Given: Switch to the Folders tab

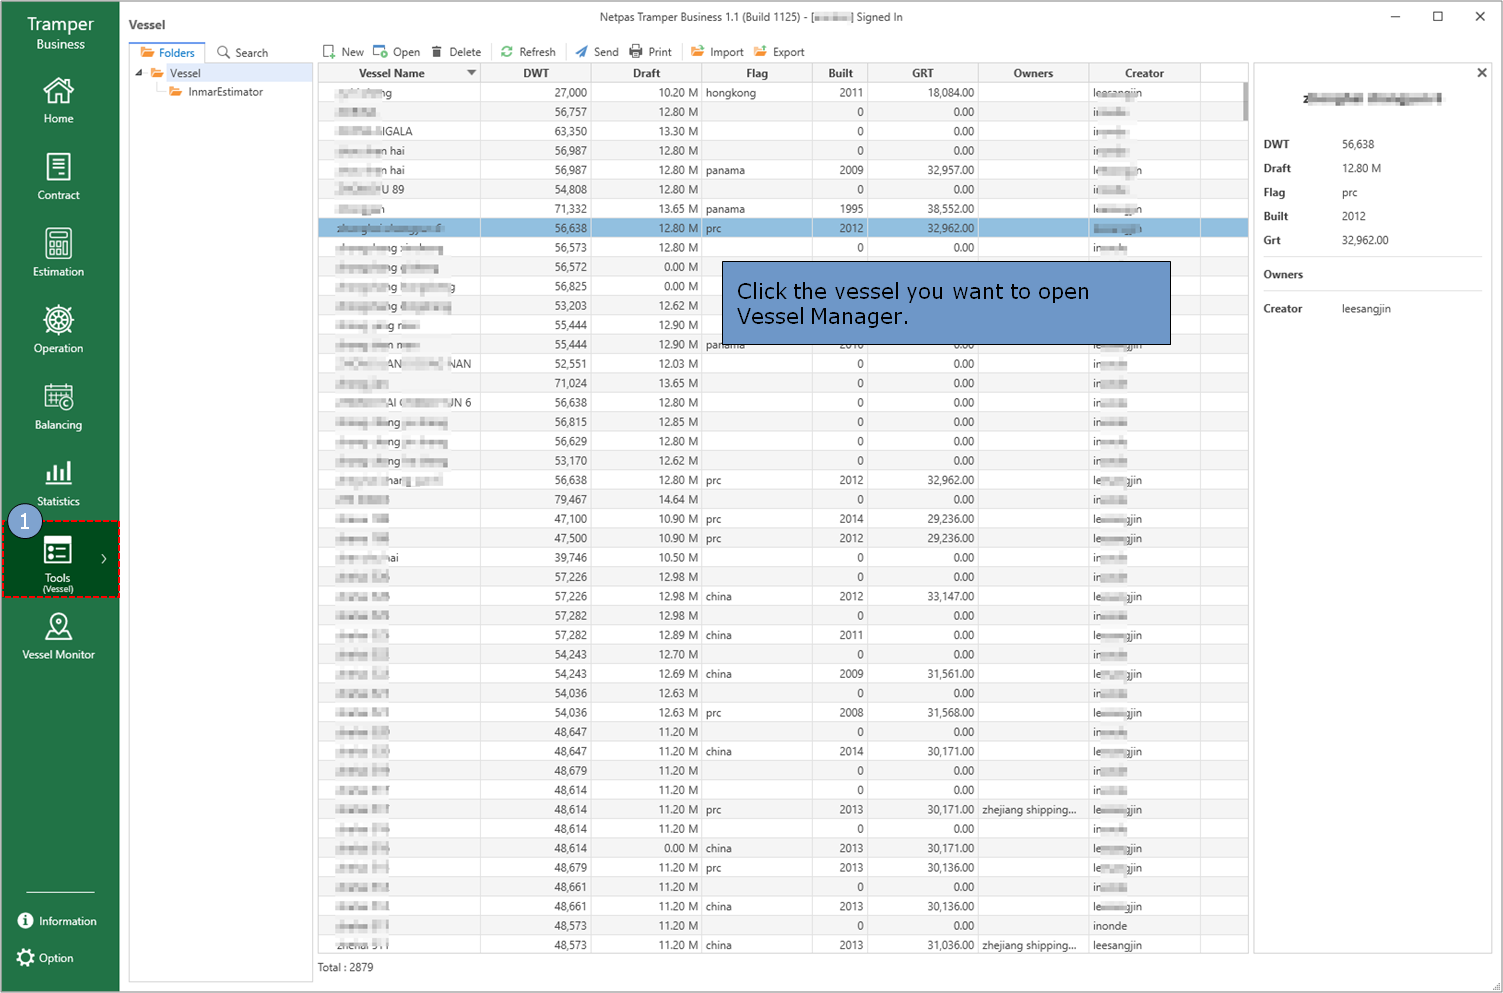Looking at the screenshot, I should point(167,53).
